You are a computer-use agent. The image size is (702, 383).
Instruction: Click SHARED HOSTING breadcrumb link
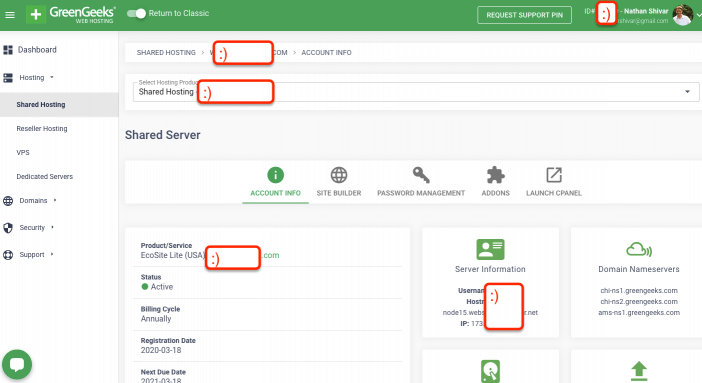tap(166, 52)
